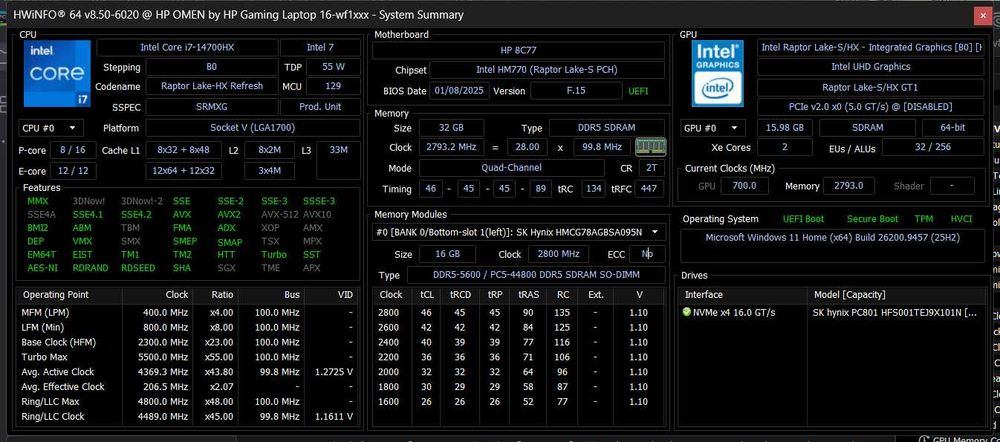The image size is (1000, 442).
Task: Click the Intel Core i7 CPU logo
Action: [57, 73]
